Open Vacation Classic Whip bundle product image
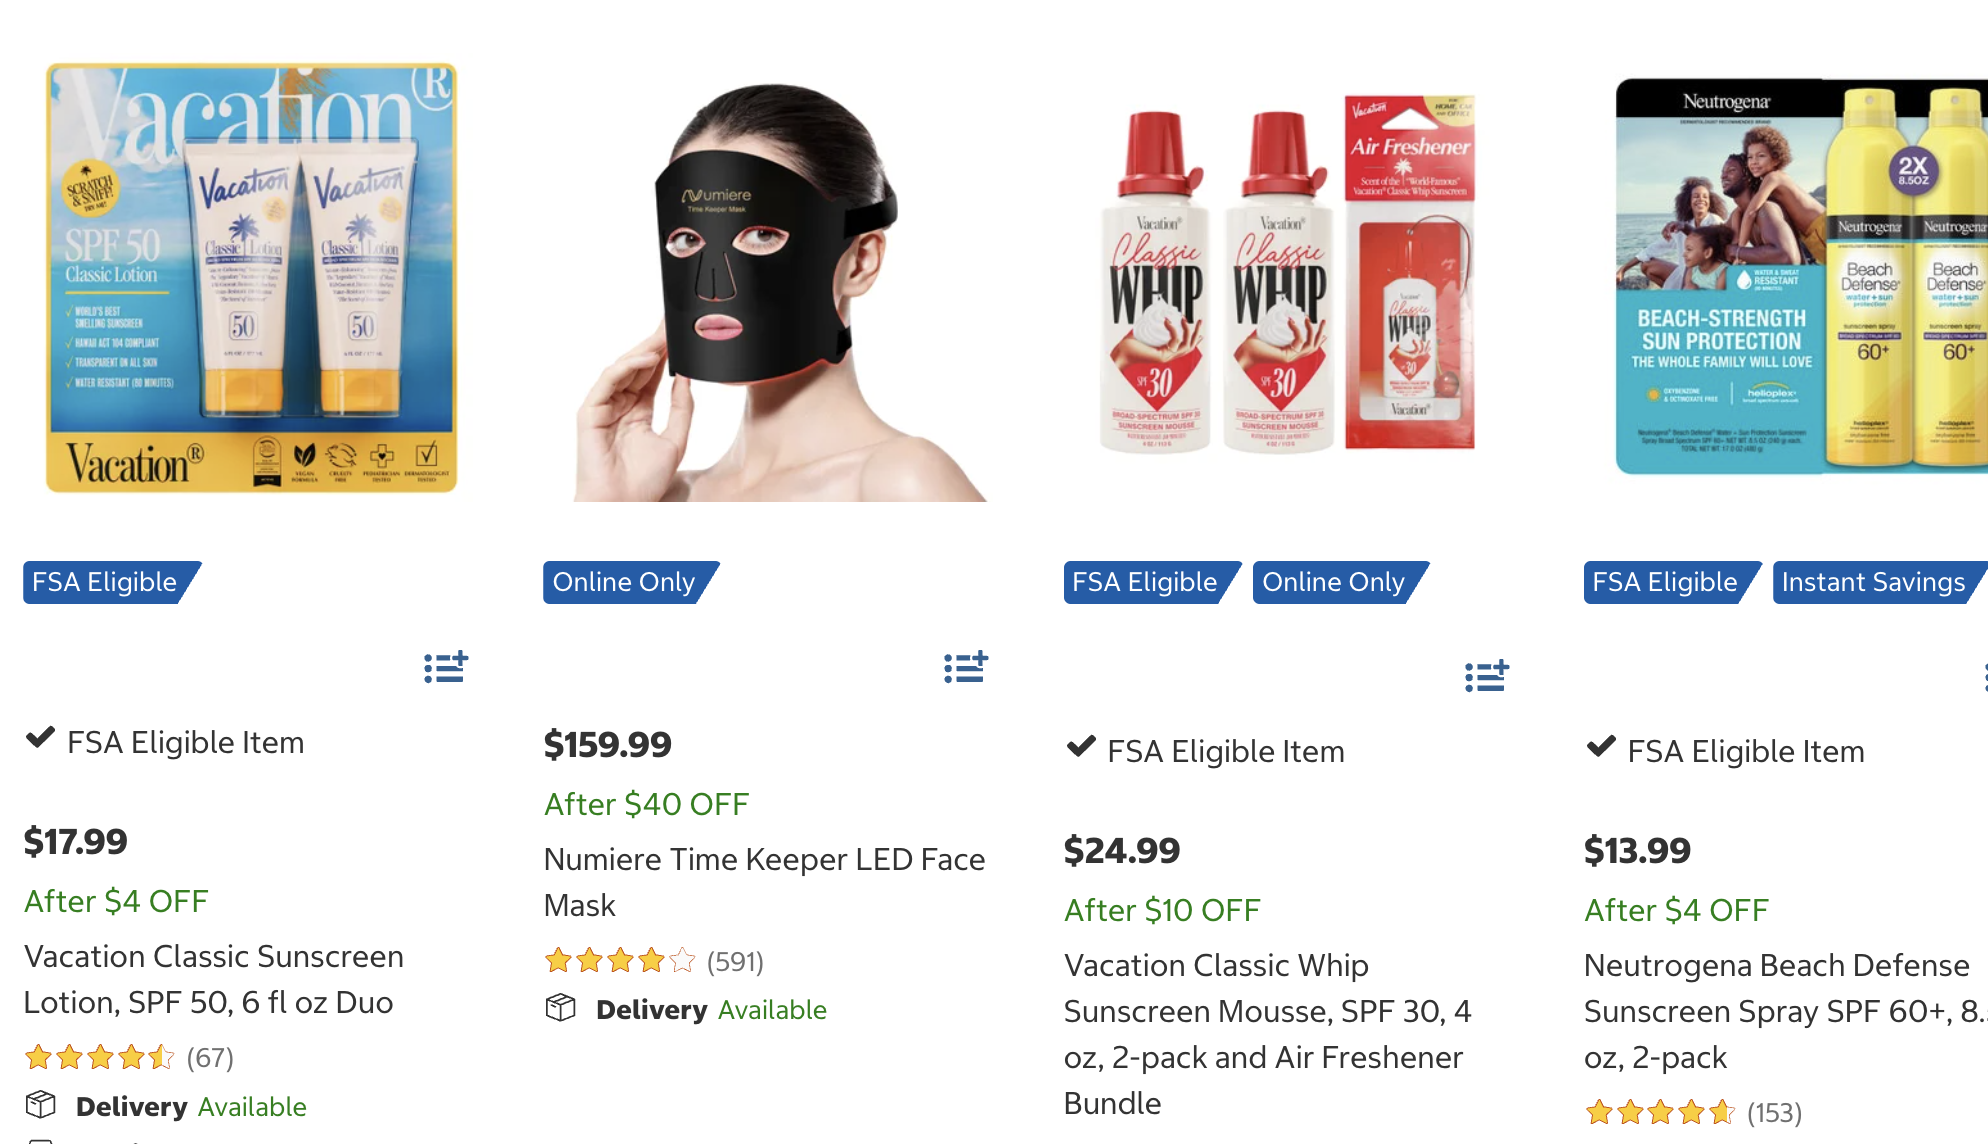Image resolution: width=1988 pixels, height=1144 pixels. coord(1288,278)
